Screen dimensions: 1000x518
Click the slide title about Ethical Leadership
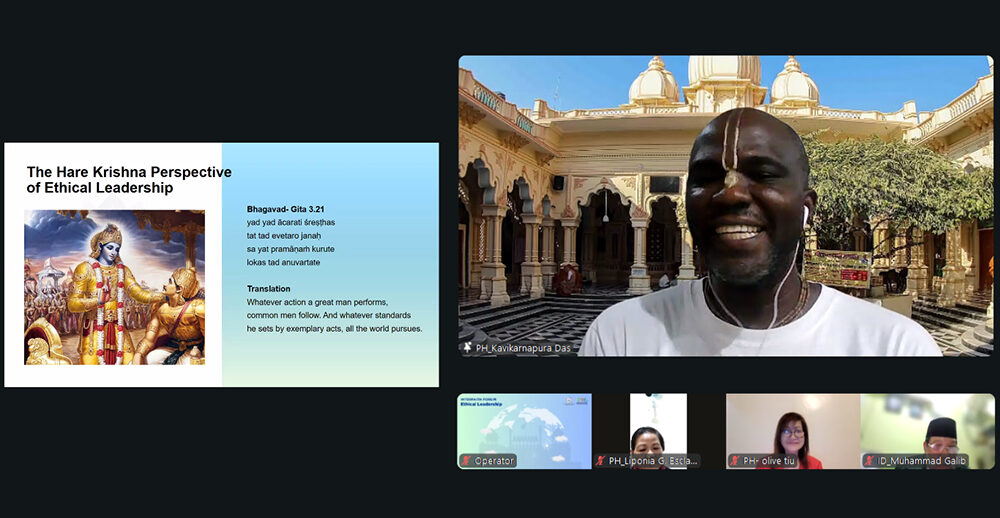128,180
